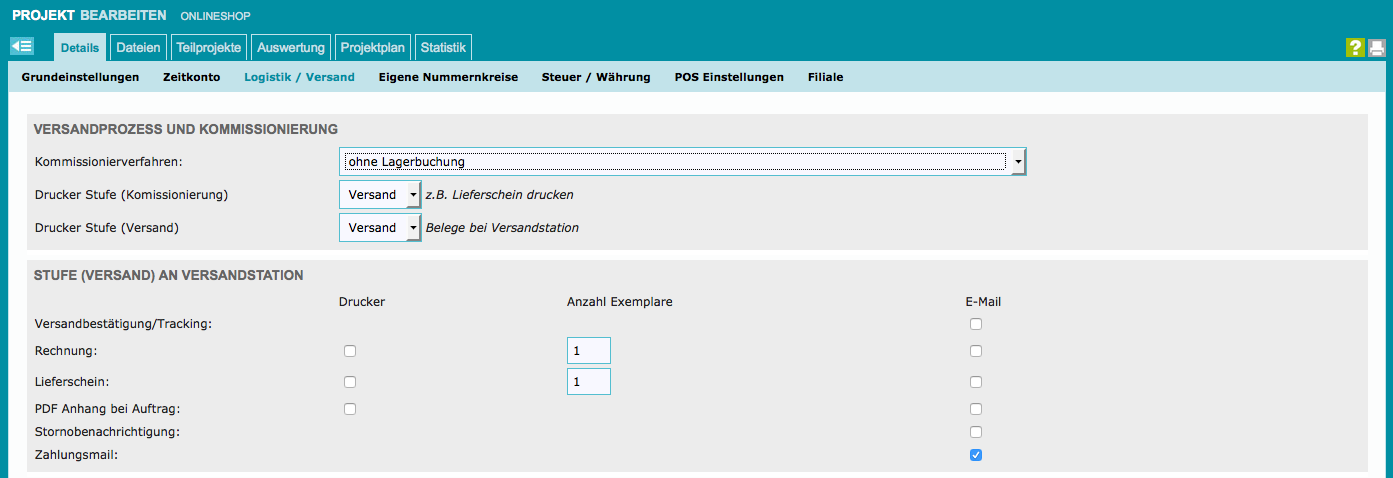Click Rechnung Anzahl Exemplare input field

588,351
